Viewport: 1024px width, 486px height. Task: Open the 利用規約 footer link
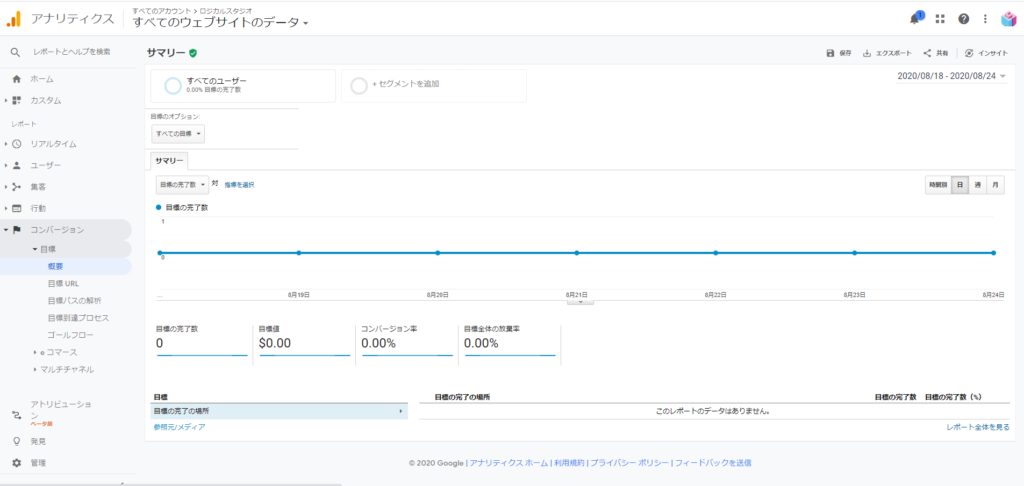[x=569, y=462]
